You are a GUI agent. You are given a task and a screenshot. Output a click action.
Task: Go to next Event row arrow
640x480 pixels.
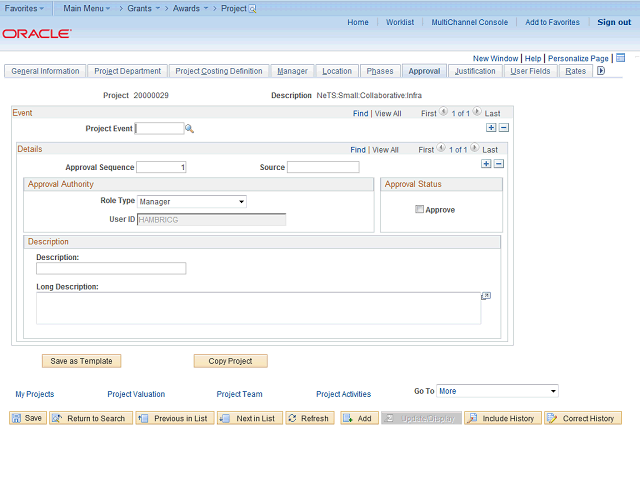click(478, 113)
